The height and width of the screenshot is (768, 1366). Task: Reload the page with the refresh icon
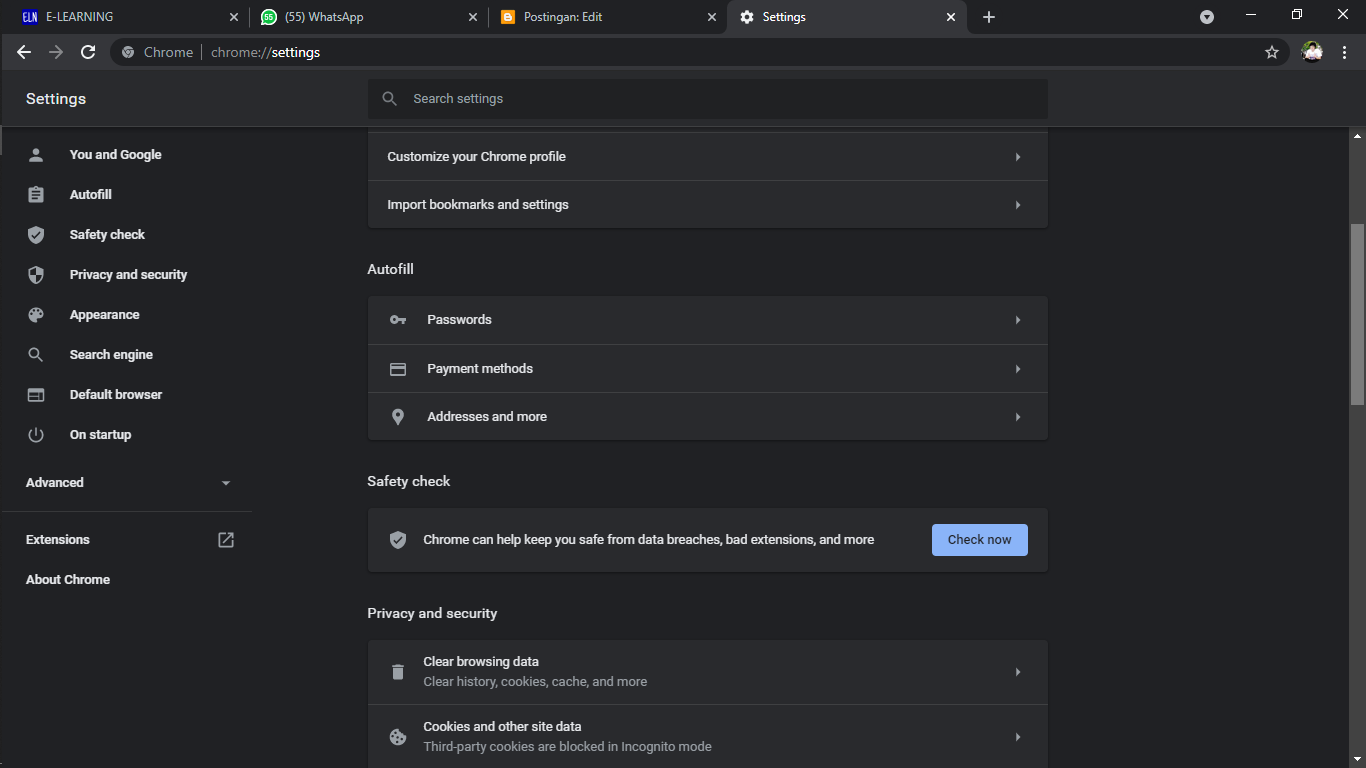pyautogui.click(x=88, y=52)
